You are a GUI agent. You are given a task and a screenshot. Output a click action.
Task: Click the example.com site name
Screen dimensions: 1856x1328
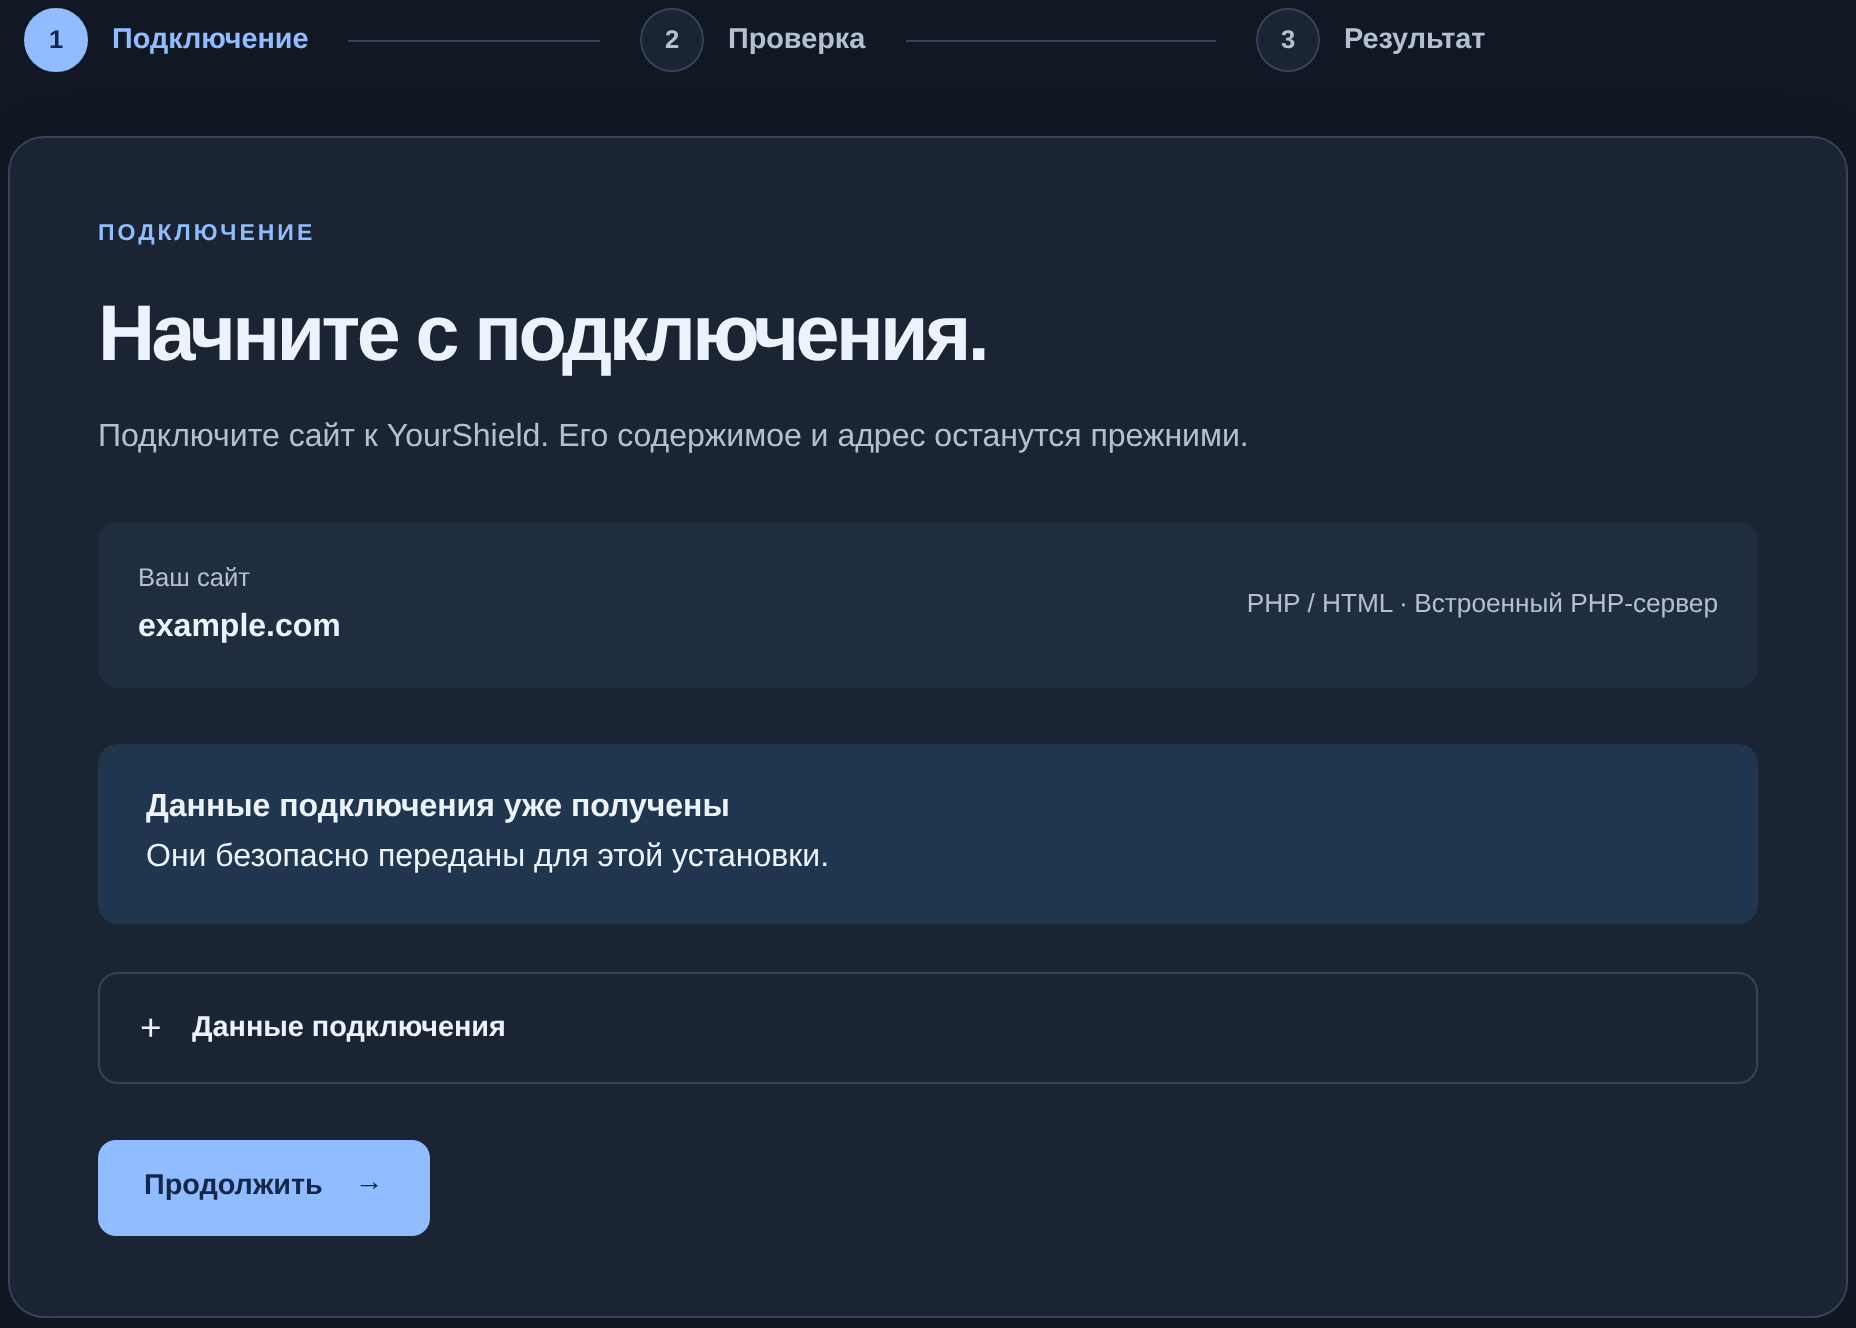[239, 626]
